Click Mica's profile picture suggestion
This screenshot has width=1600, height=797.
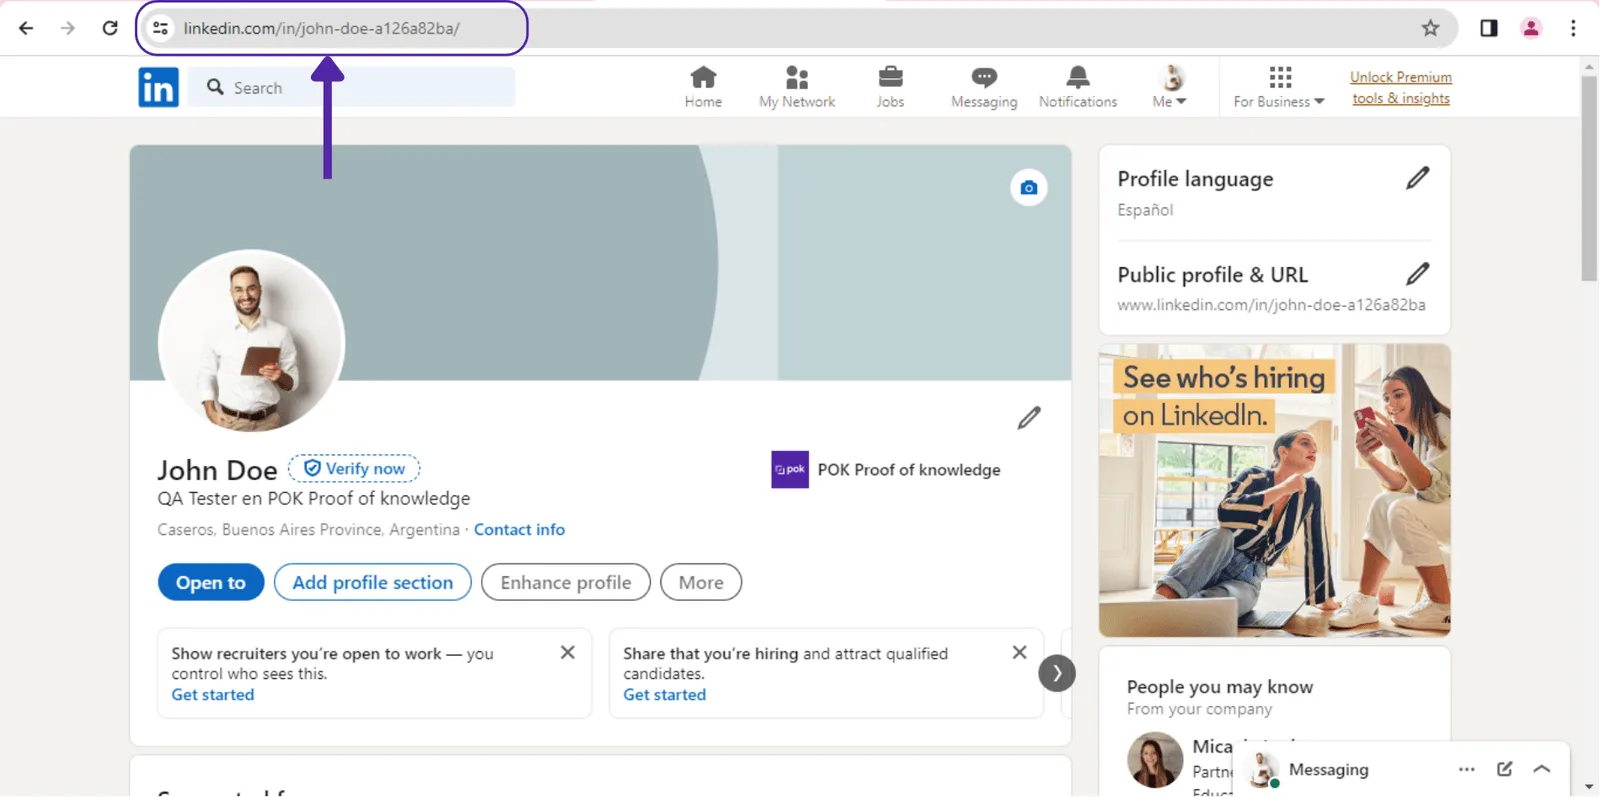point(1155,760)
